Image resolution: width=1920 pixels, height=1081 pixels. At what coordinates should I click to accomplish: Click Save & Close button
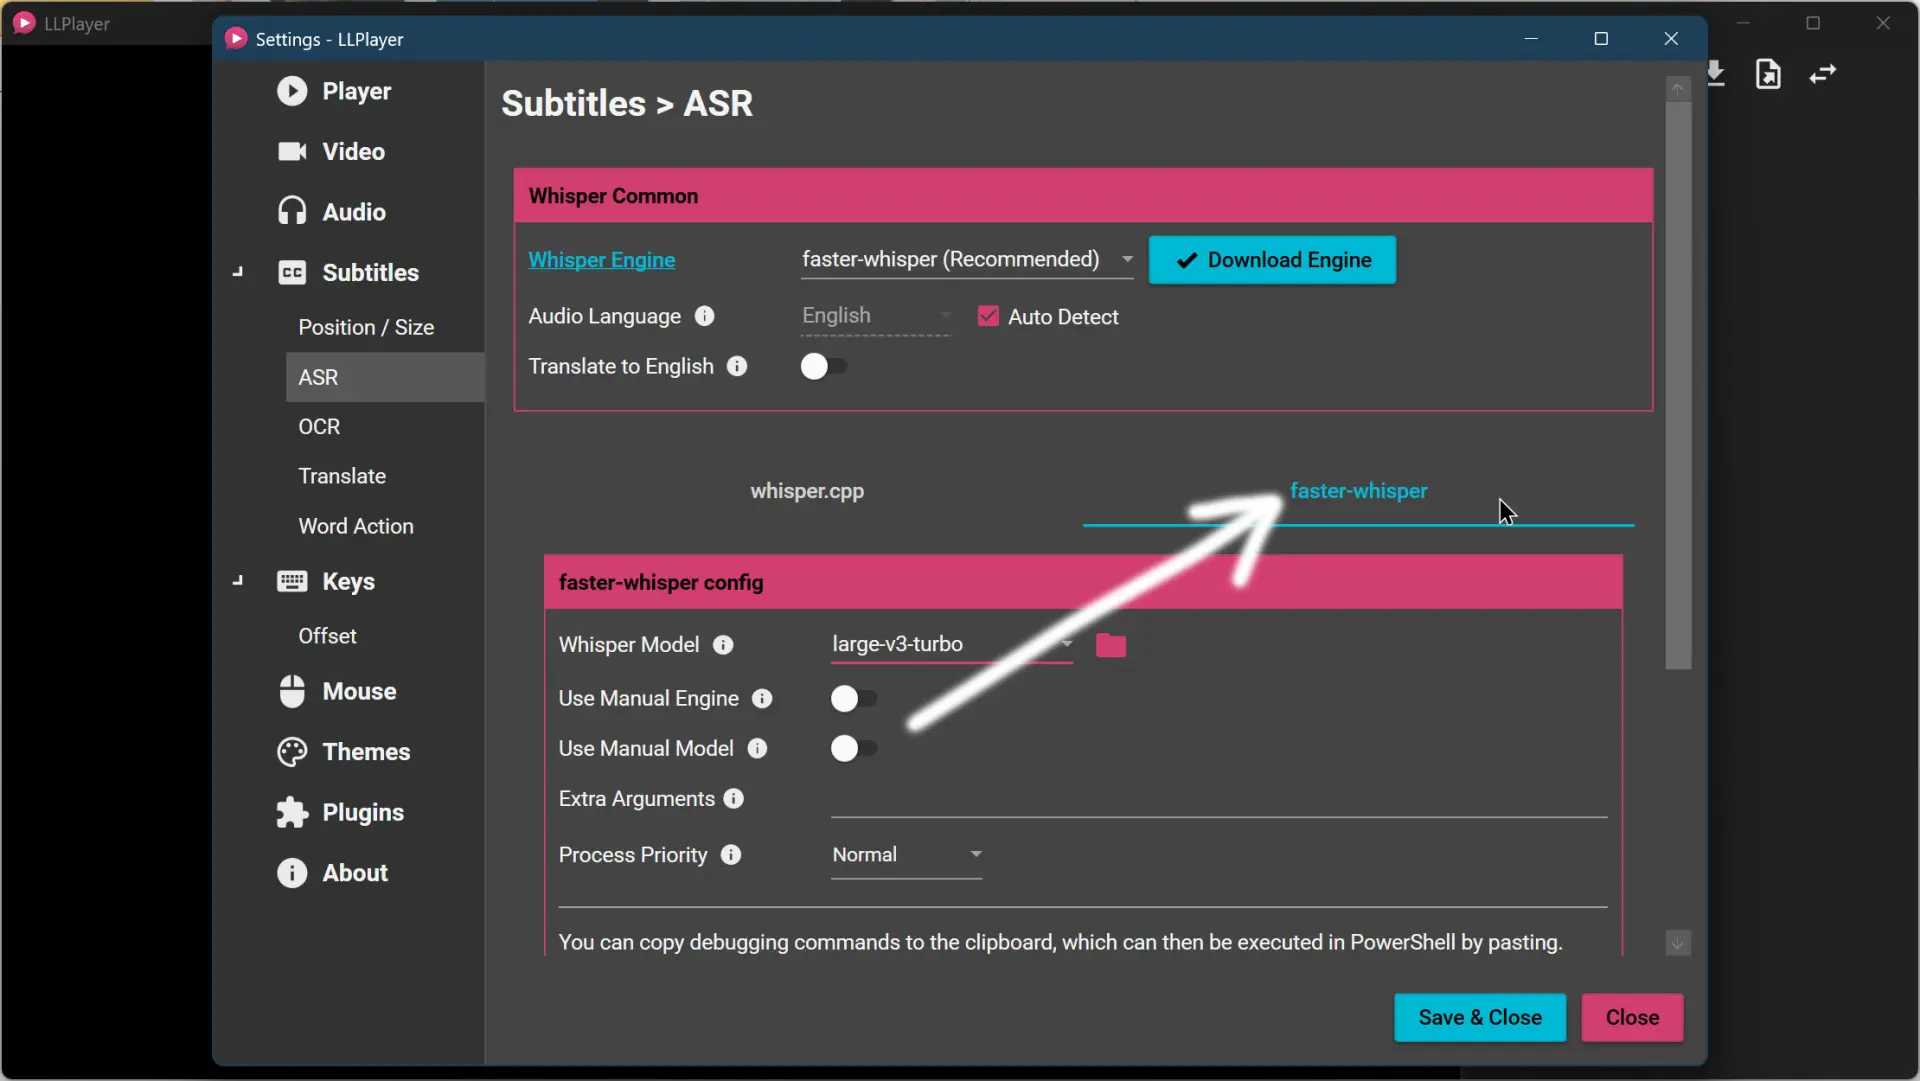(x=1480, y=1017)
